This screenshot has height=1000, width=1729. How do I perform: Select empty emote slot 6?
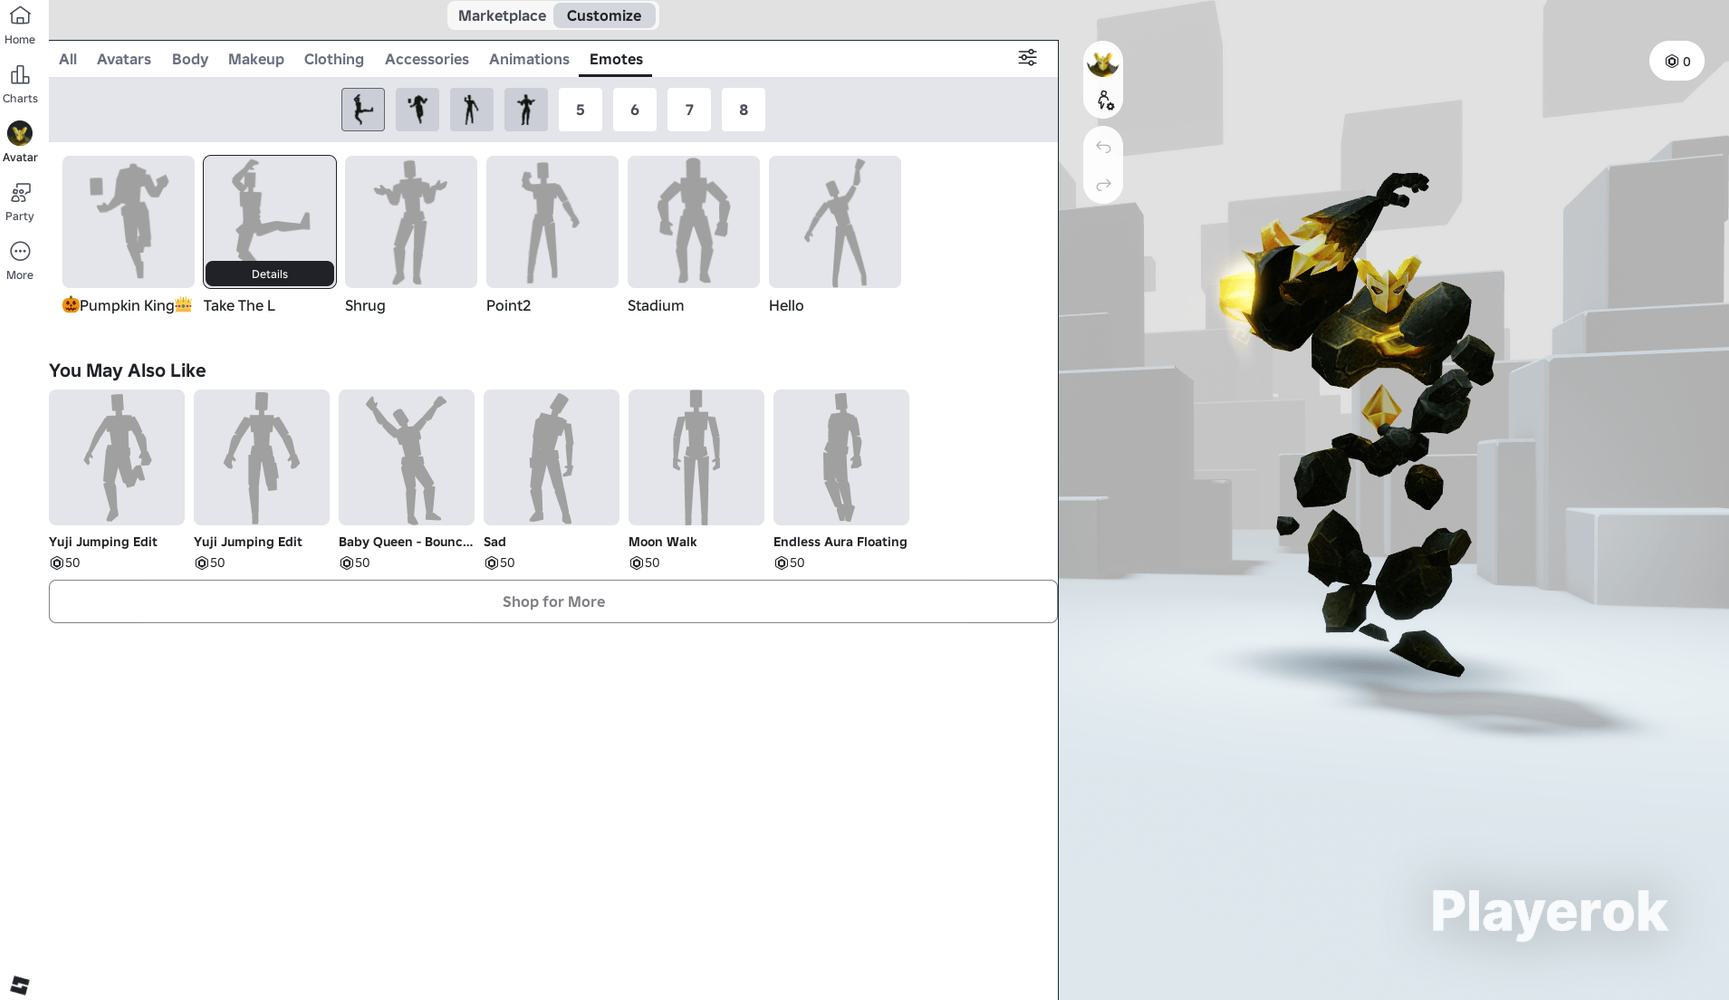click(634, 110)
